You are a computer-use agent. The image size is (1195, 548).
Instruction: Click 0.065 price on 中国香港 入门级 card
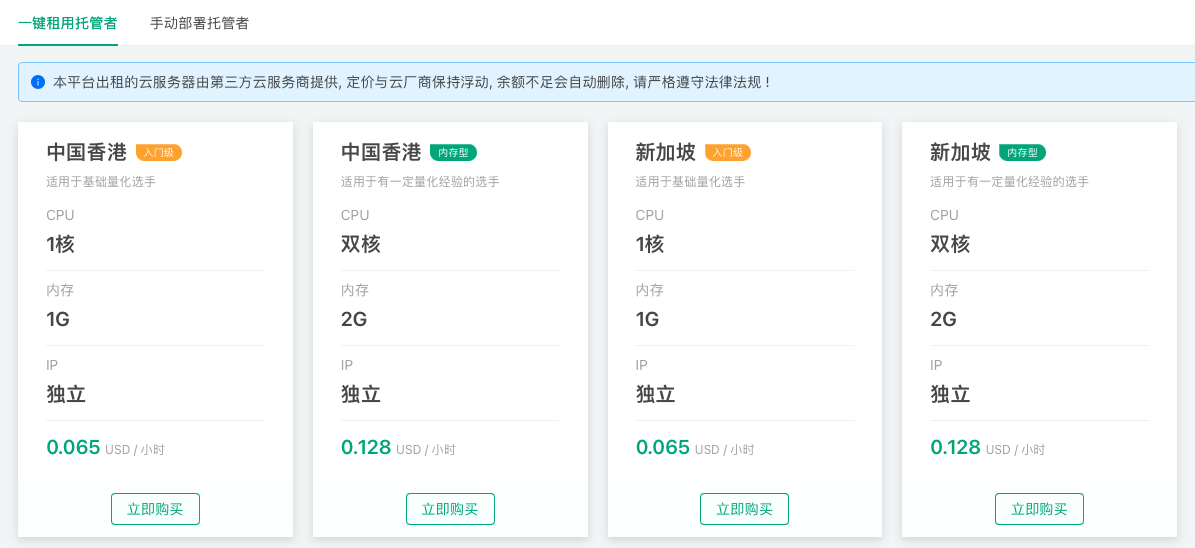pos(73,447)
